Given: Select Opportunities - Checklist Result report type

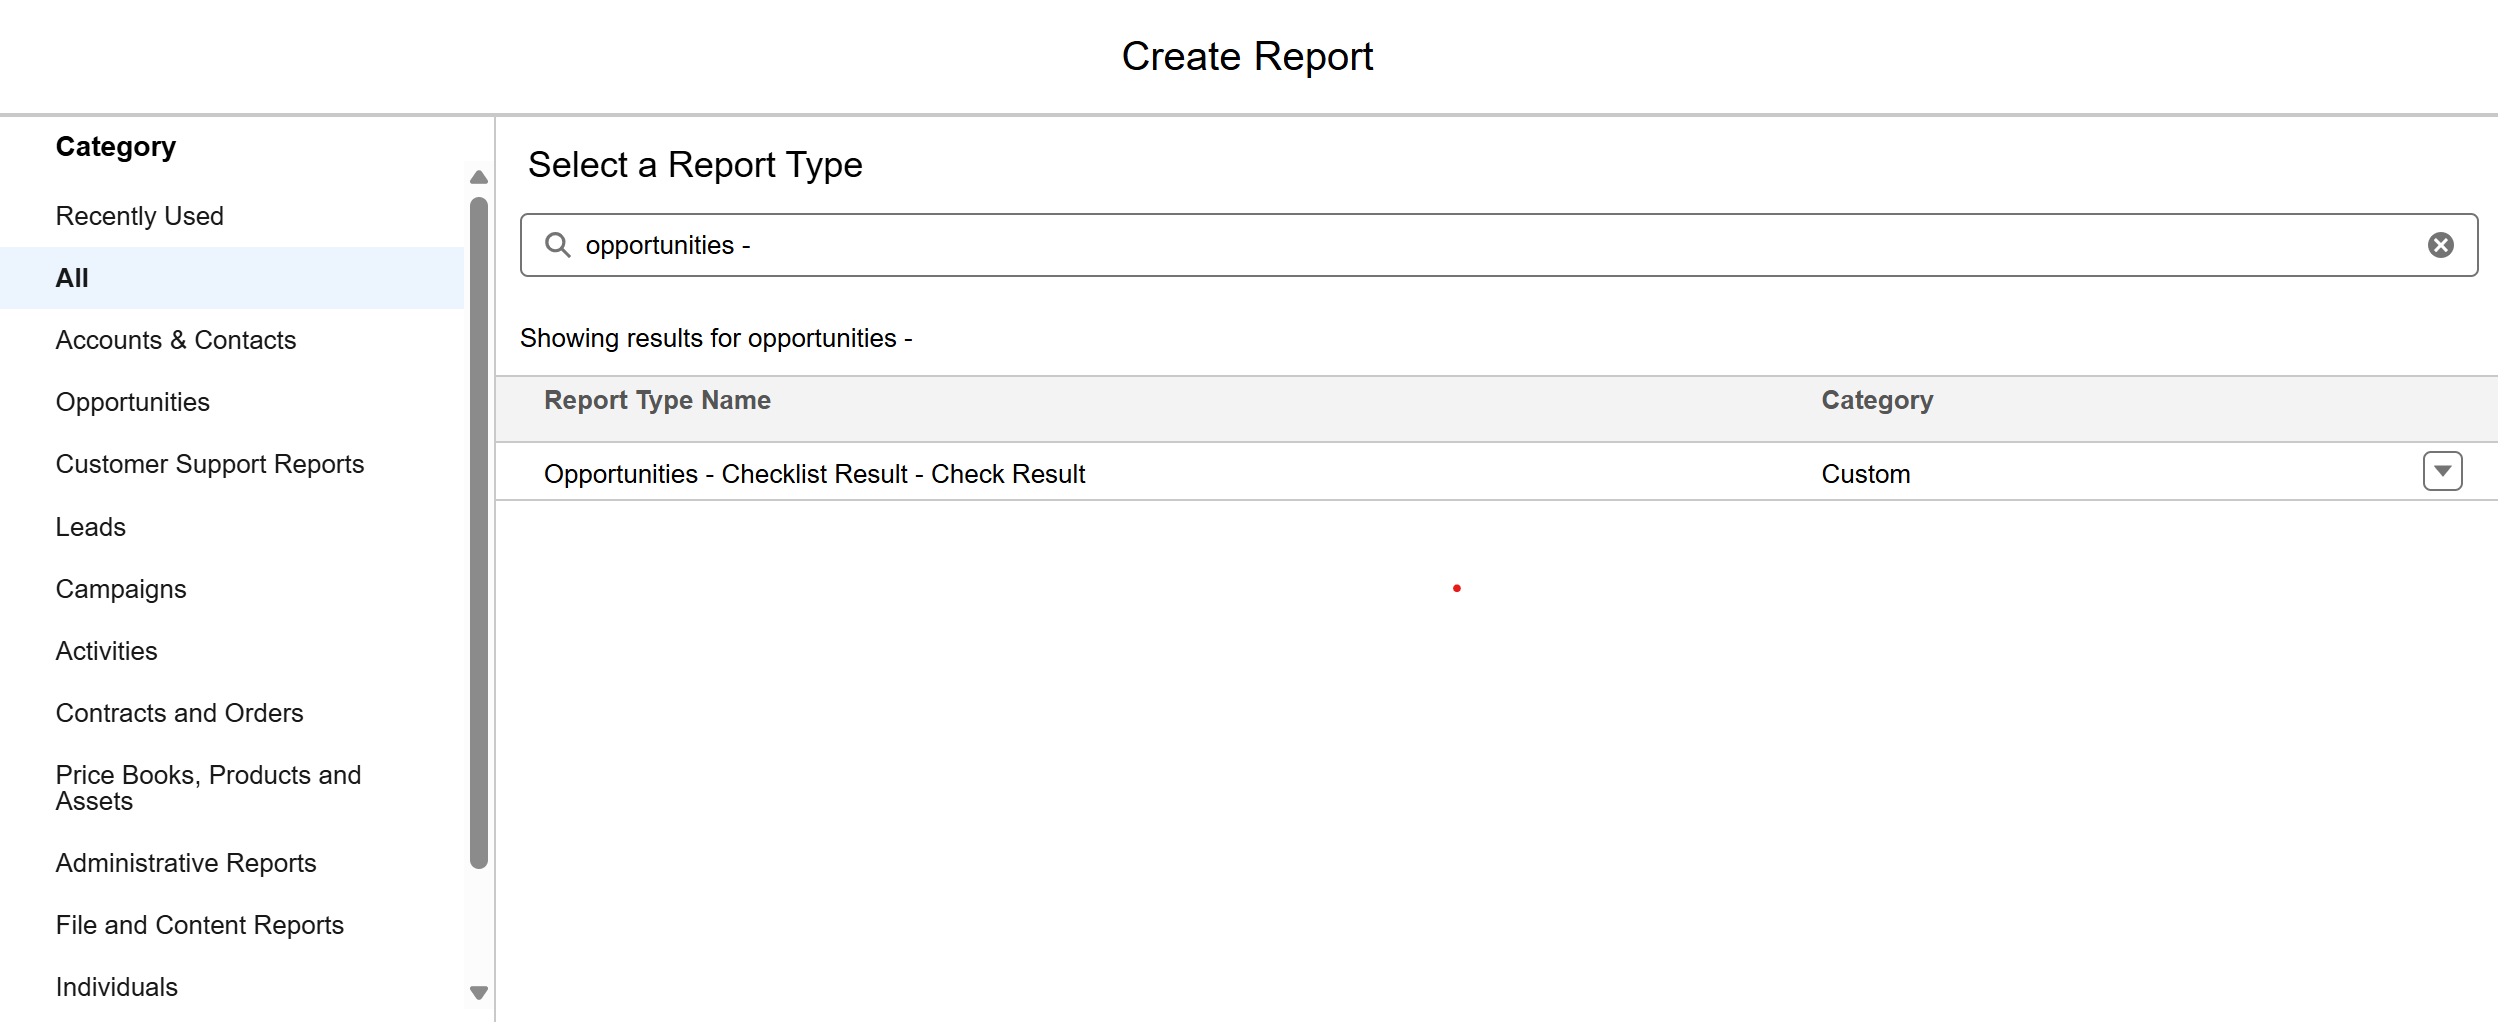Looking at the screenshot, I should pyautogui.click(x=814, y=474).
